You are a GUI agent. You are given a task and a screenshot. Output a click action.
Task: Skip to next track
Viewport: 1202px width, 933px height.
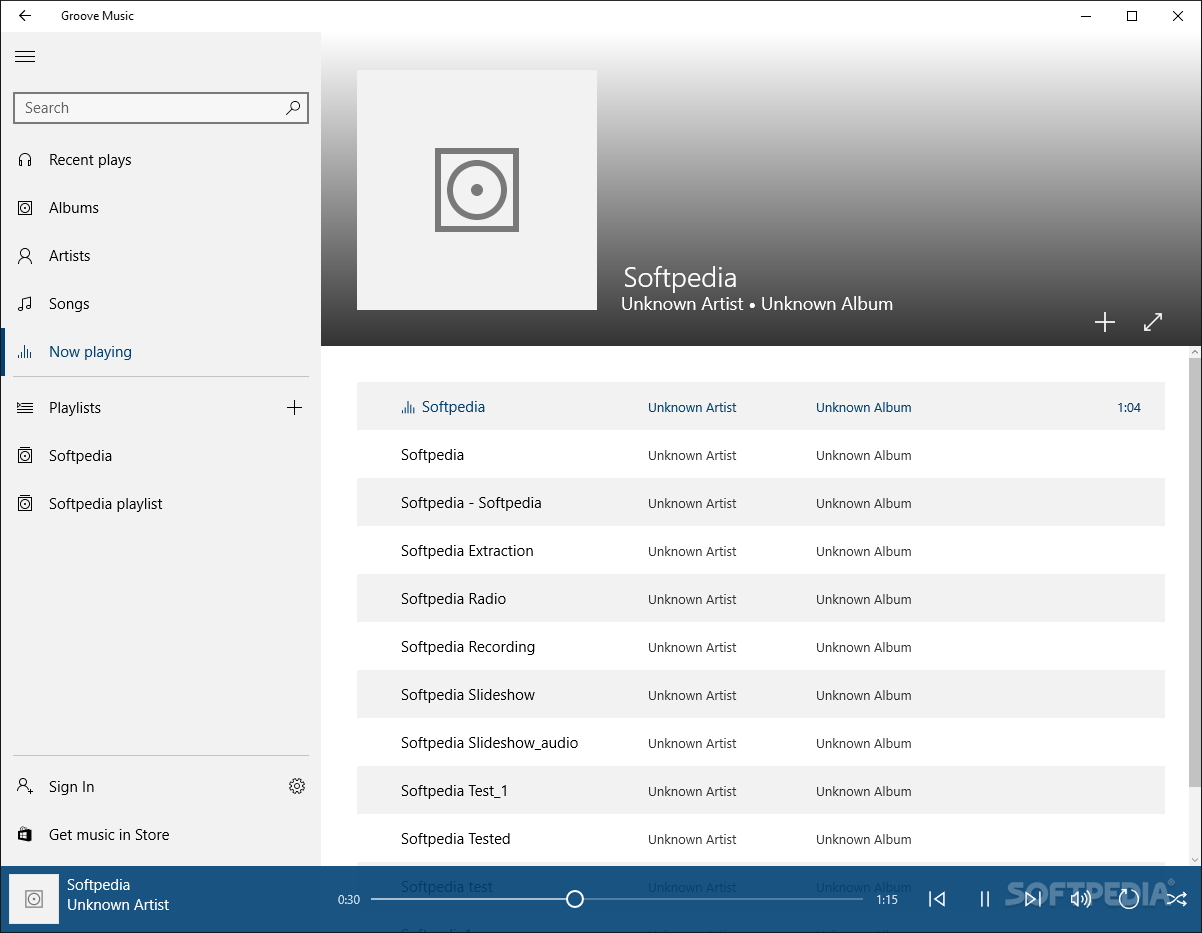pyautogui.click(x=1033, y=899)
